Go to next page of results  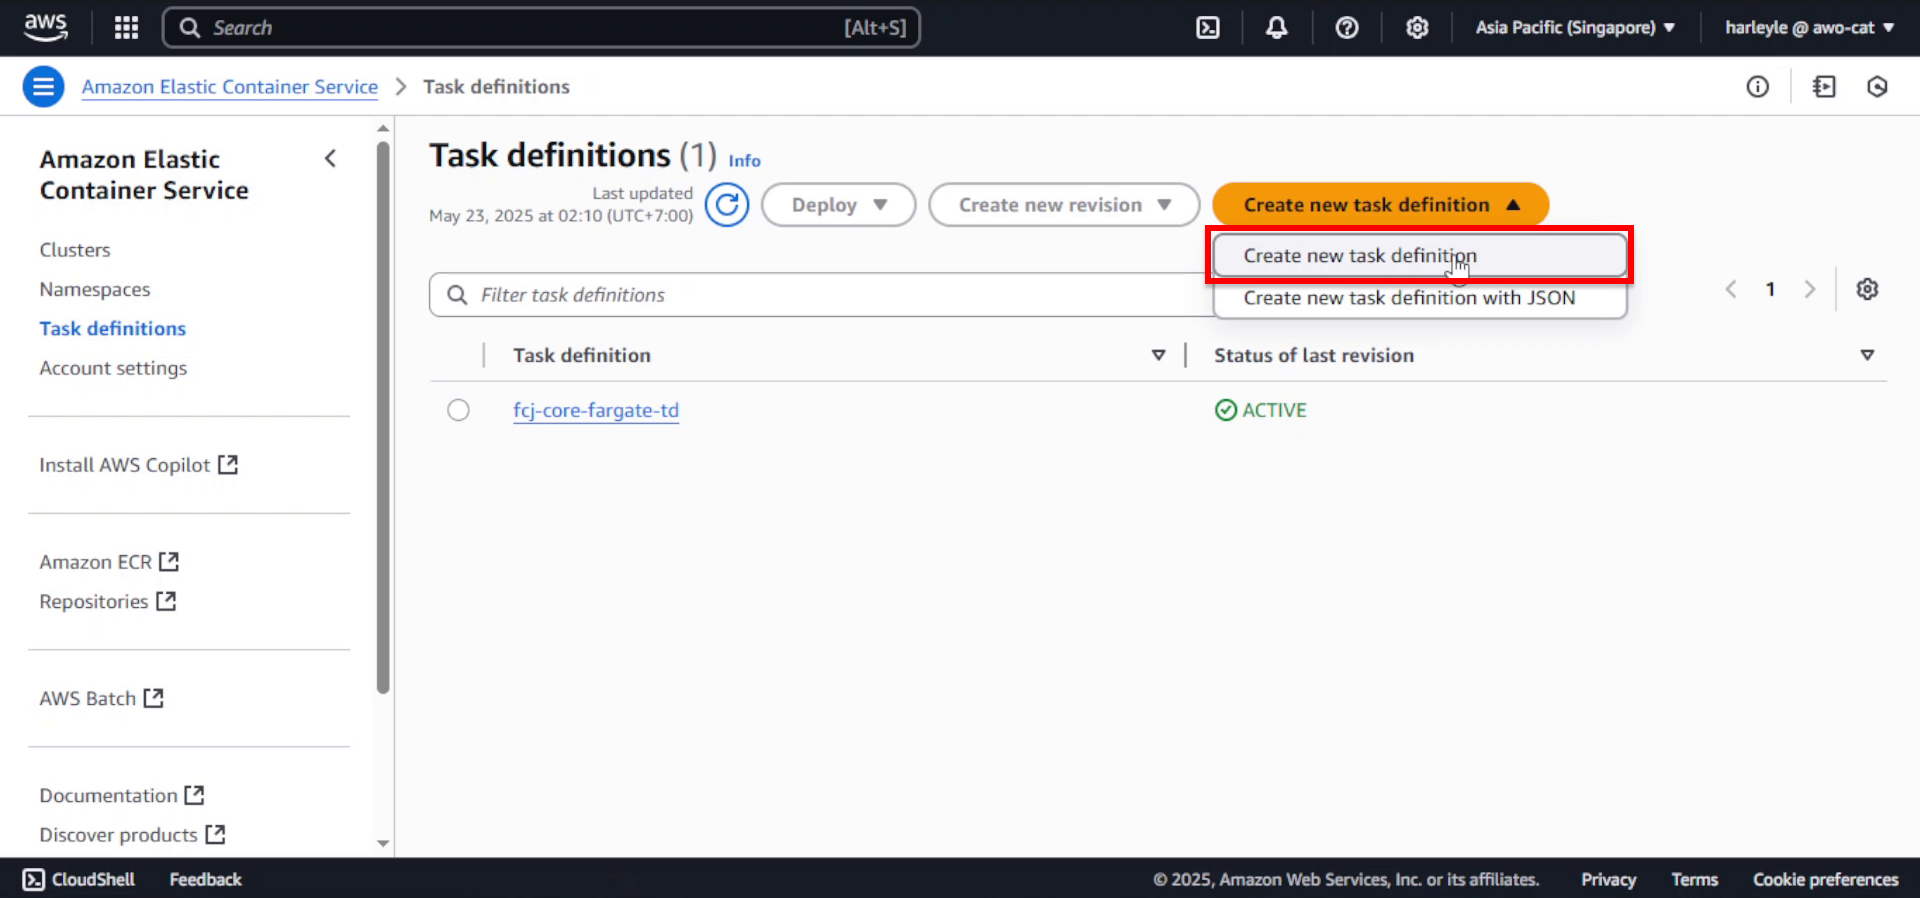tap(1809, 289)
